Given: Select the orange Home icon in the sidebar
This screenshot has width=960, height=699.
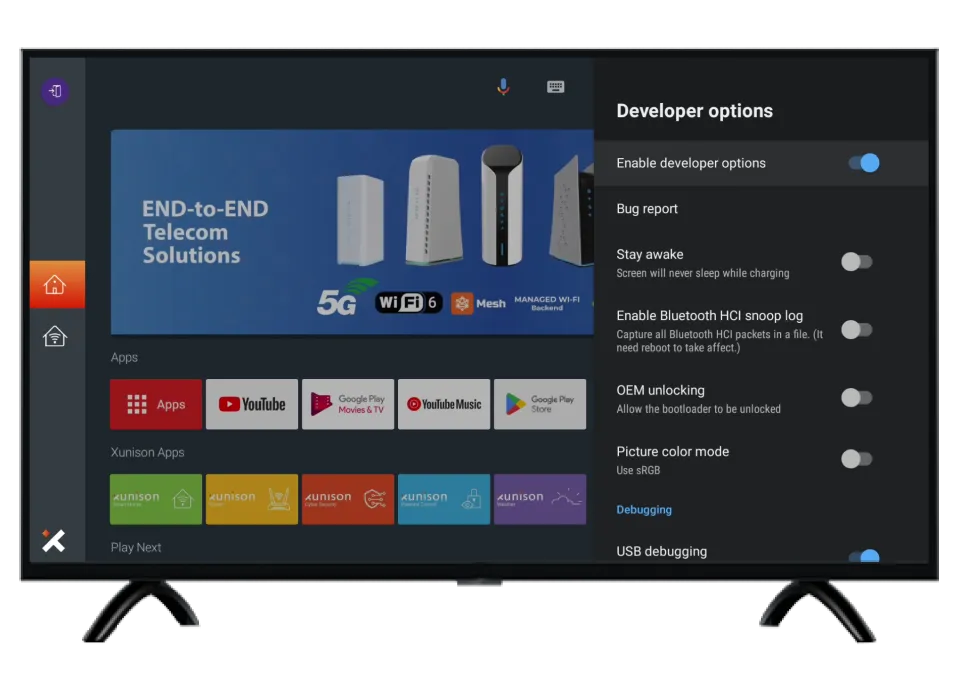Looking at the screenshot, I should (57, 284).
